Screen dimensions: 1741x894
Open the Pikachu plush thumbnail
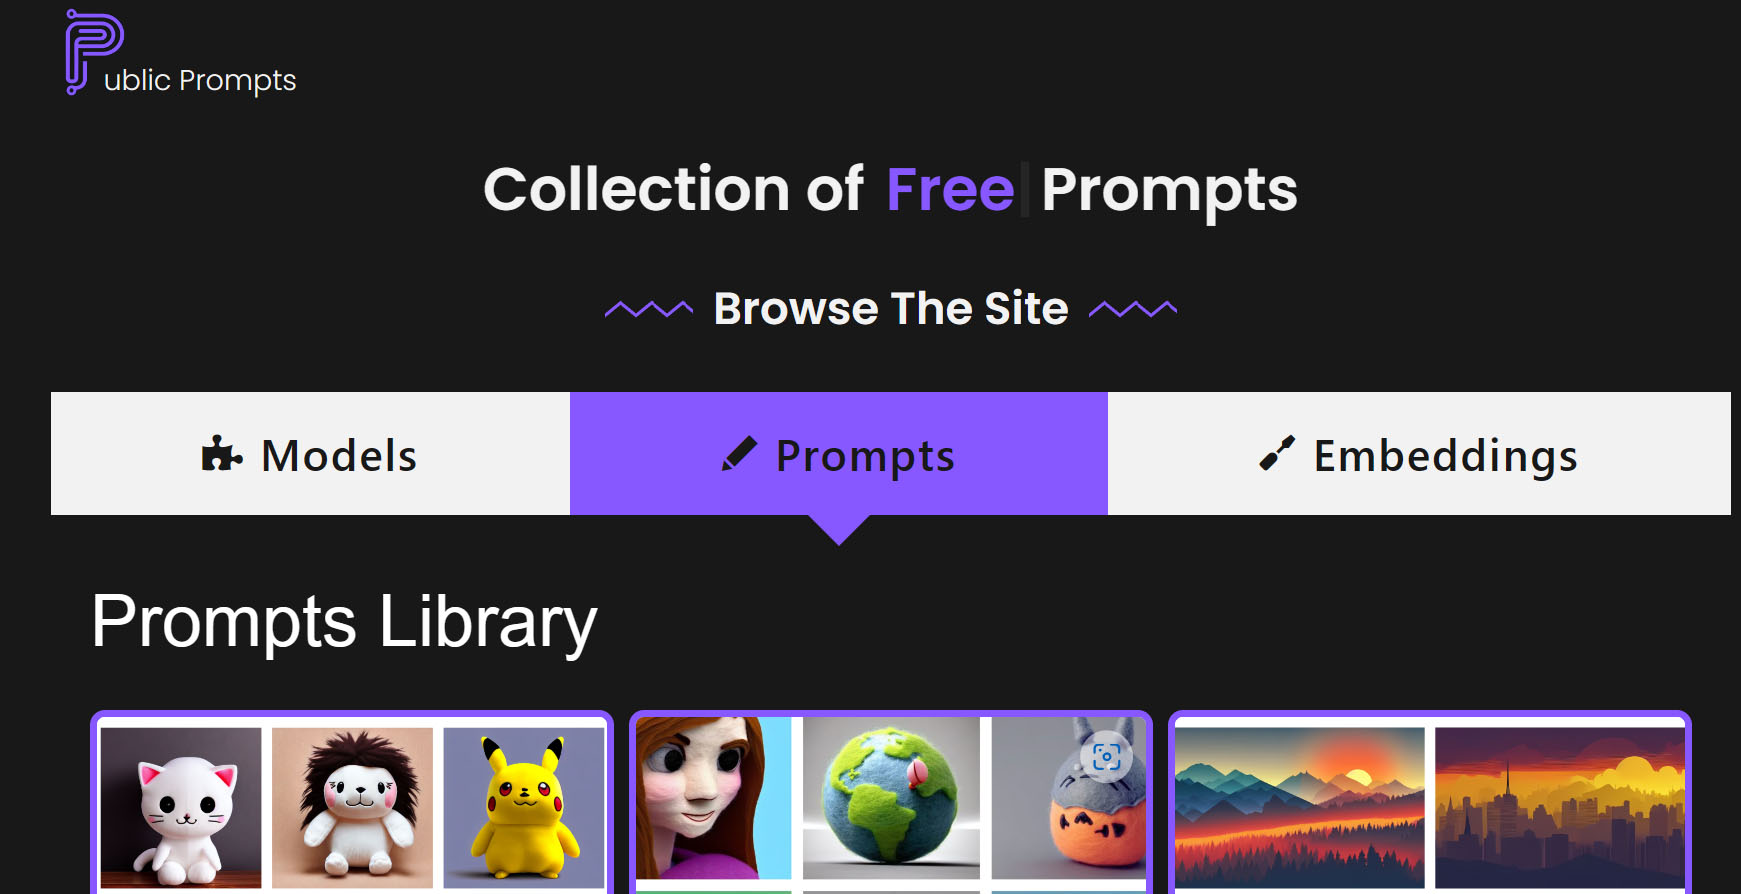(x=524, y=807)
